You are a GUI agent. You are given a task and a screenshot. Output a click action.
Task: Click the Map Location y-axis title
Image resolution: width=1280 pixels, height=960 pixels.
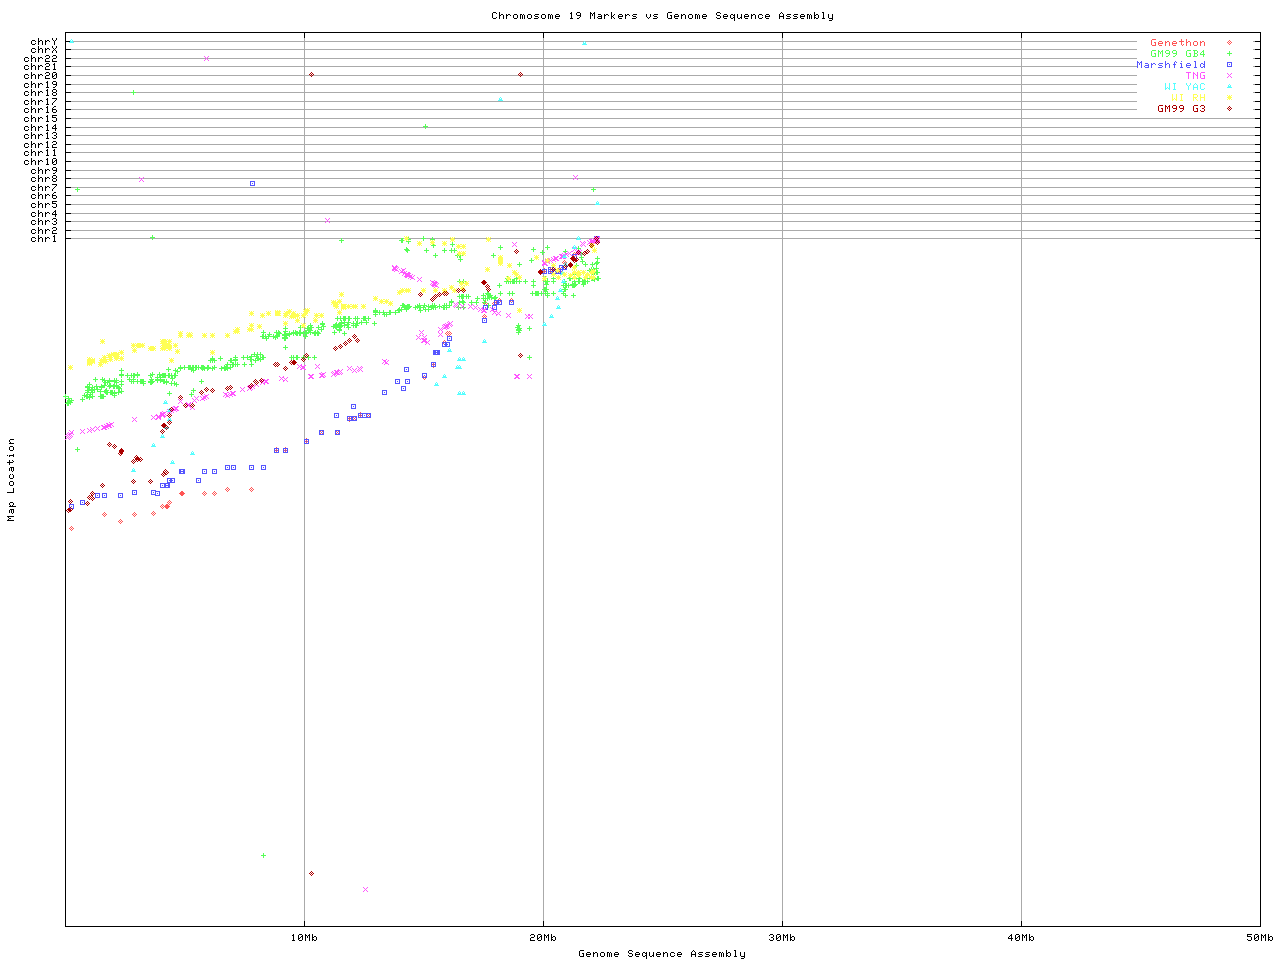coord(12,480)
